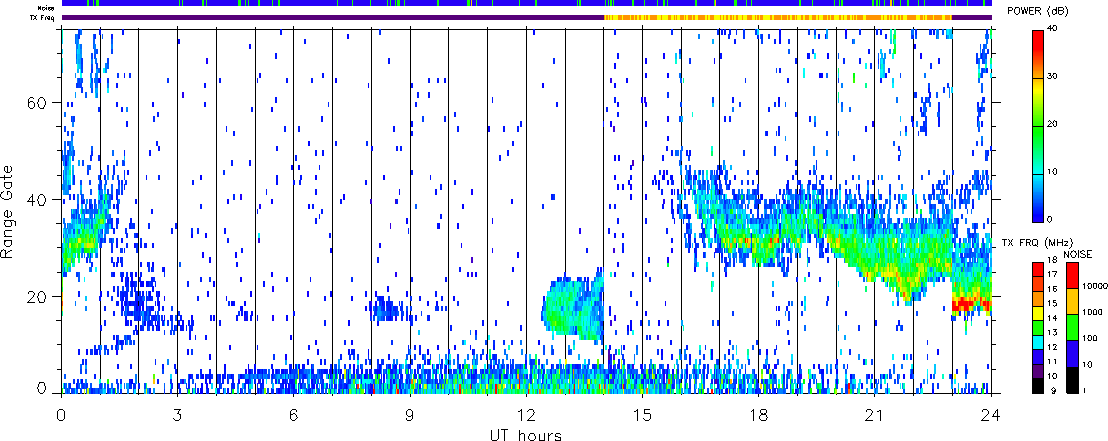The height and width of the screenshot is (441, 1108).
Task: Click the 13 label on the TX FRQ scale
Action: (x=1053, y=333)
